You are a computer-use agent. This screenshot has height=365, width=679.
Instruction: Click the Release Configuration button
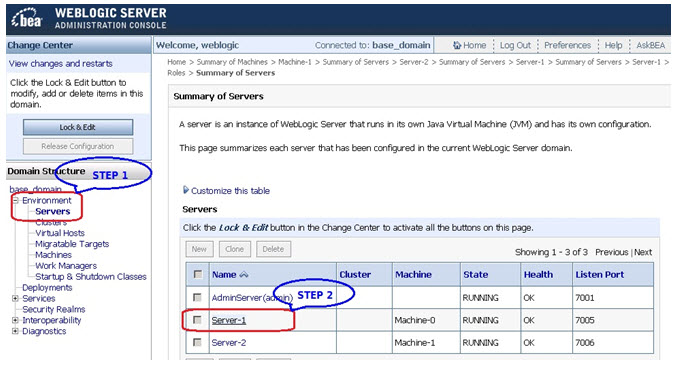tap(78, 146)
